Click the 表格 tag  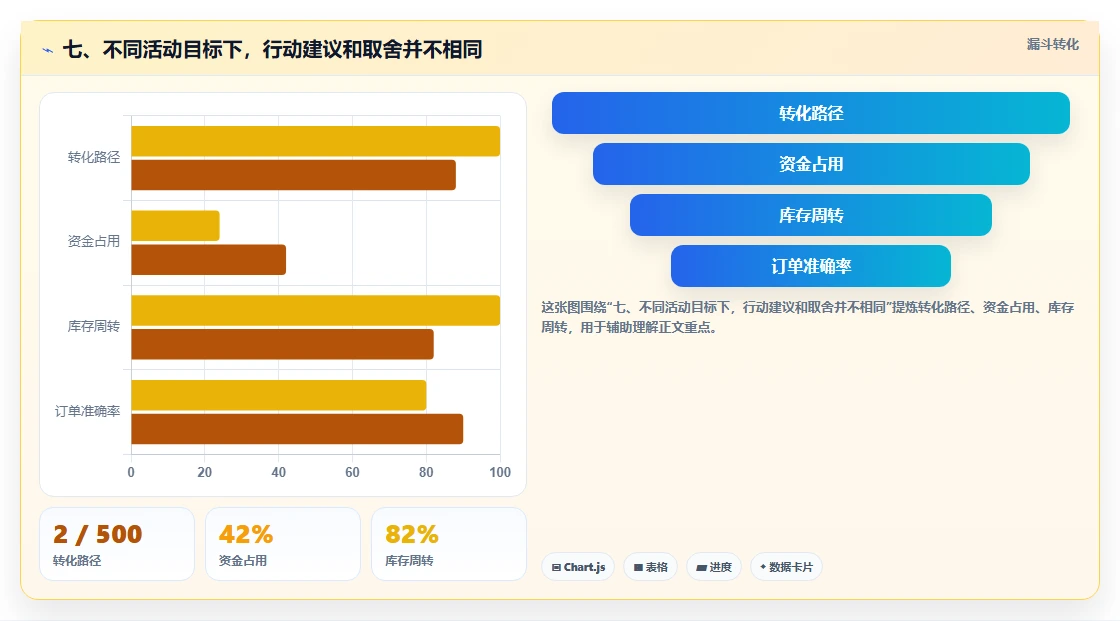click(650, 567)
